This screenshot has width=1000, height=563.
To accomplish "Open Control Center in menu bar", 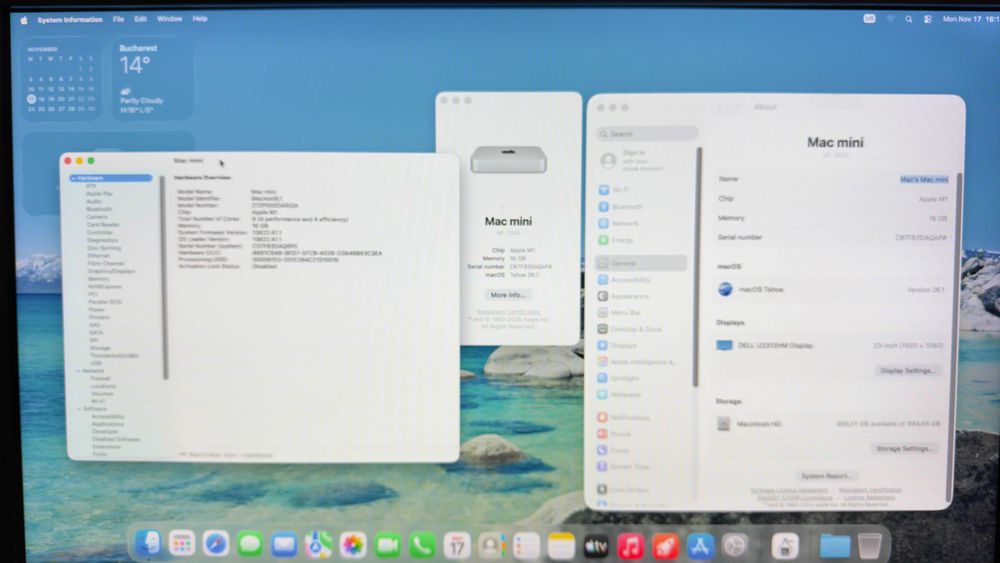I will tap(928, 19).
